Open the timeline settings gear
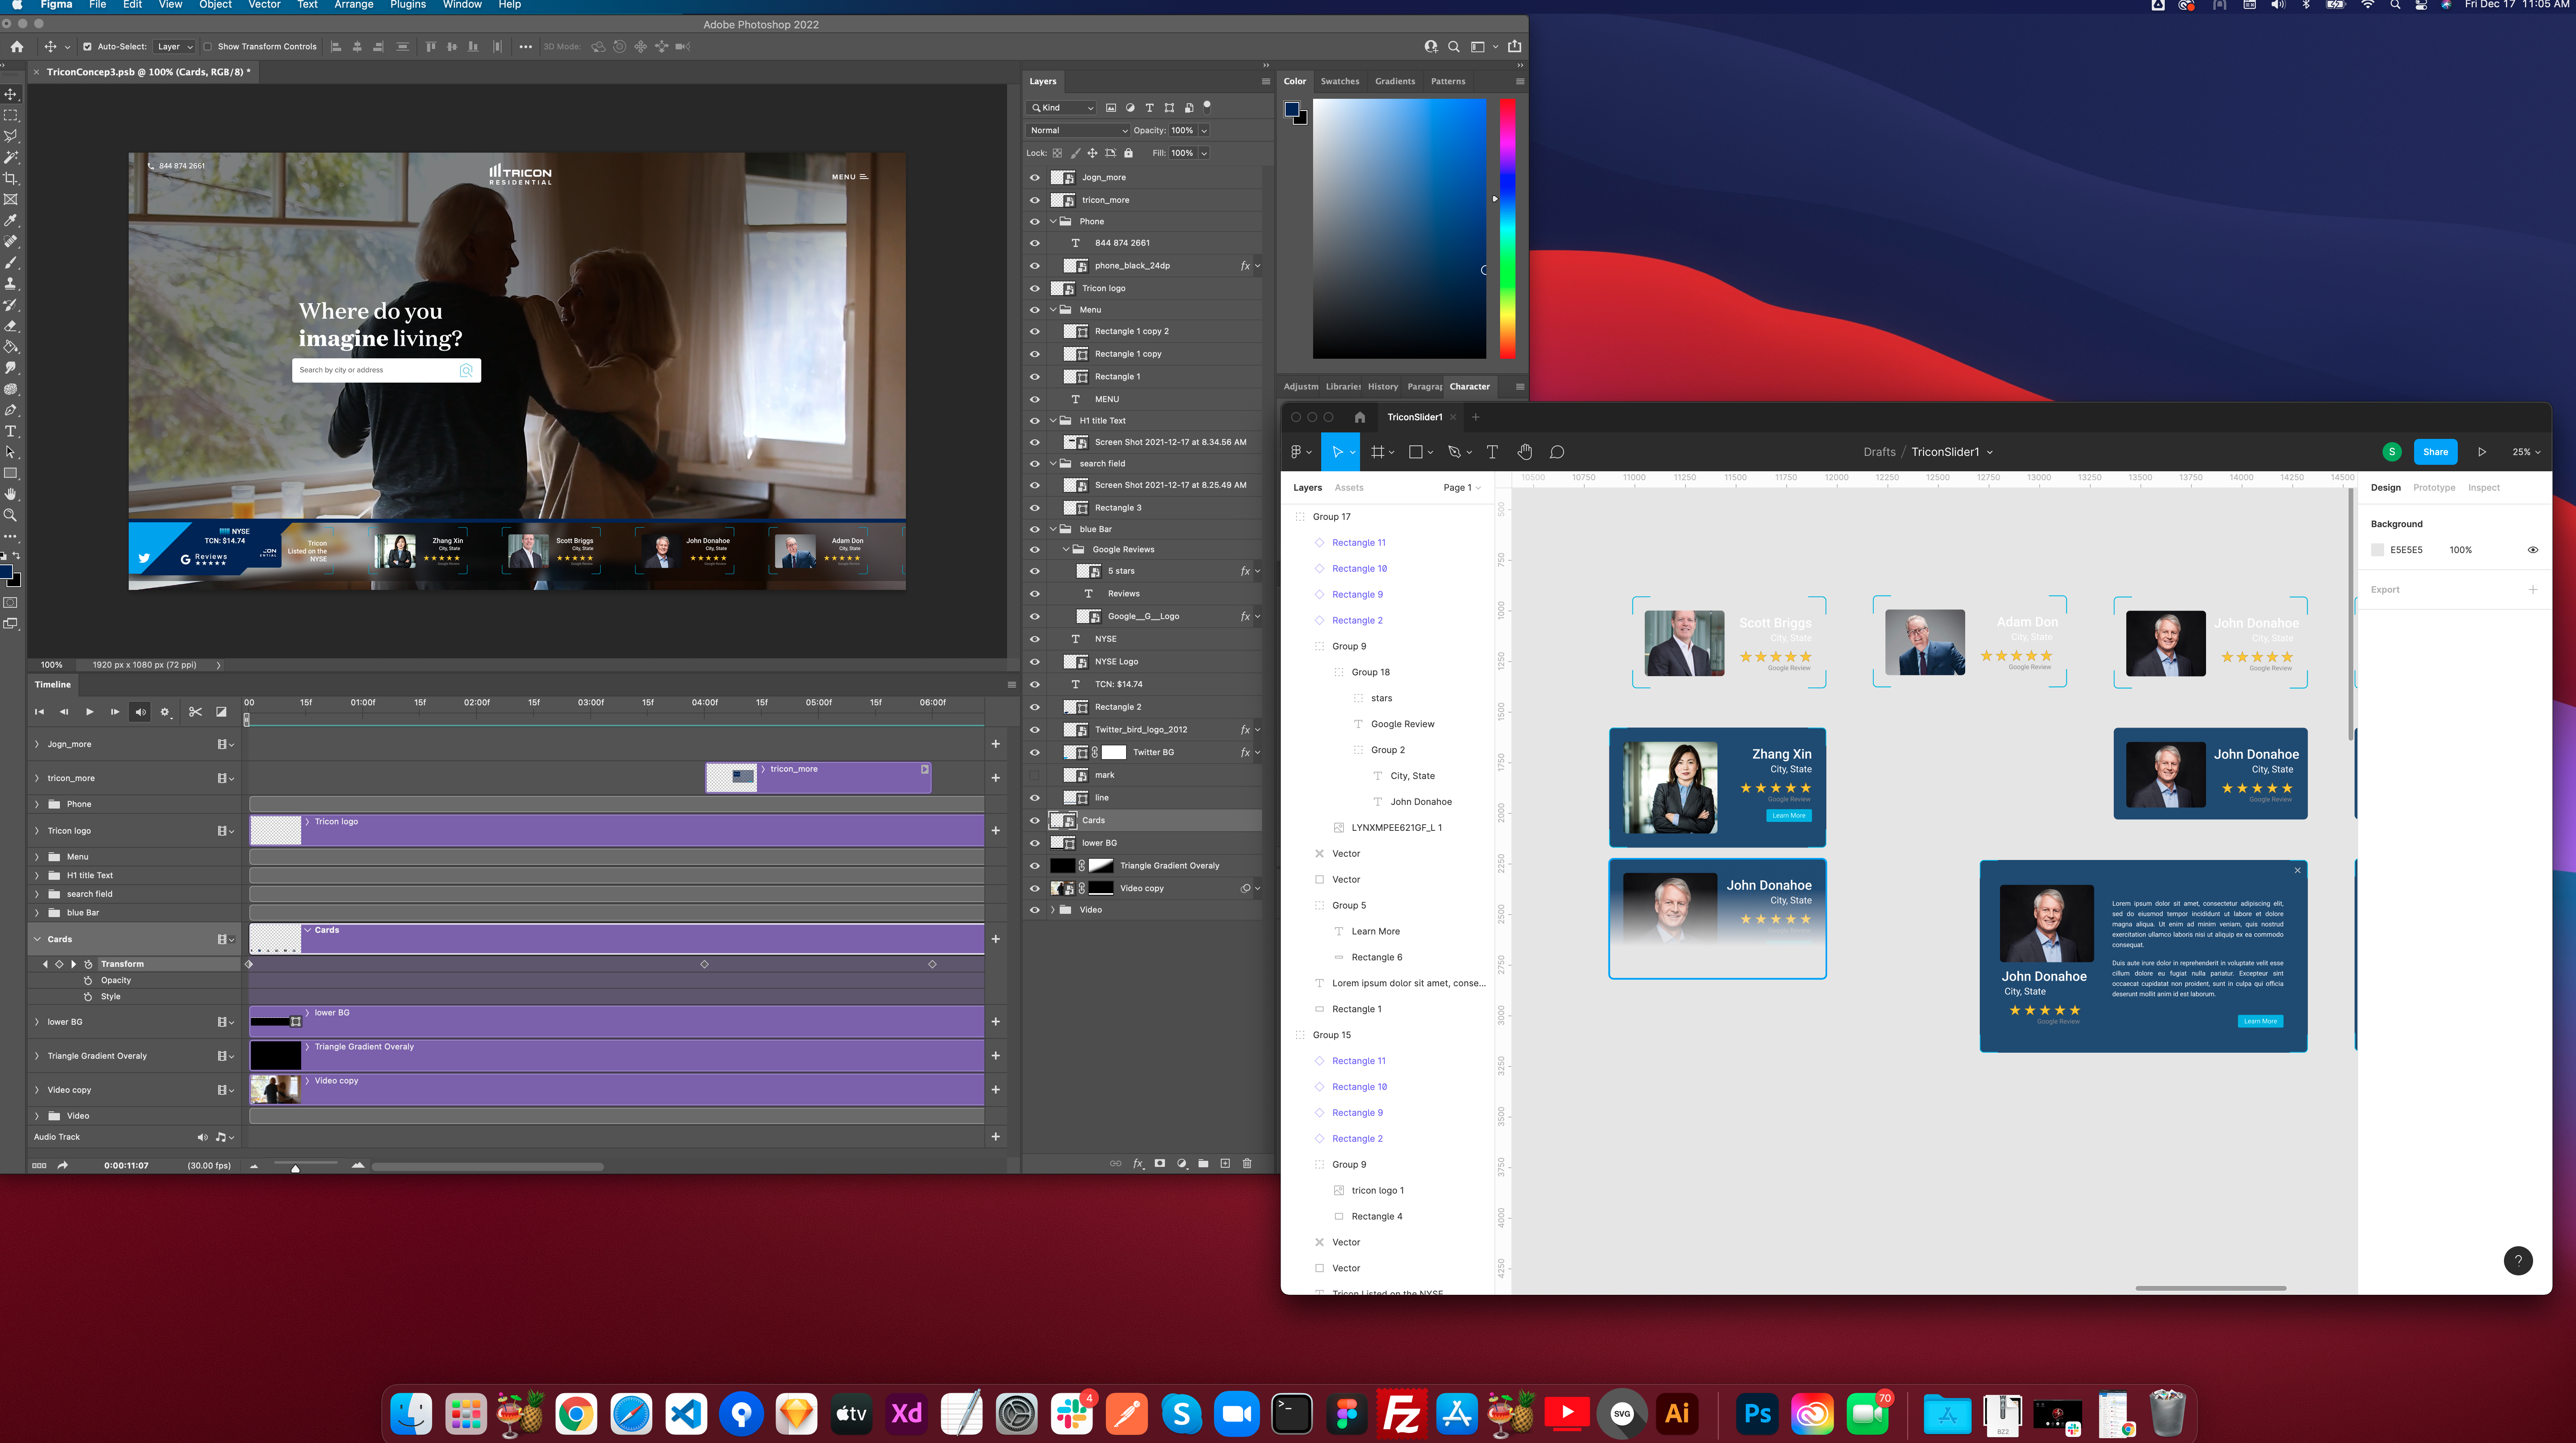The width and height of the screenshot is (2576, 1443). tap(165, 712)
